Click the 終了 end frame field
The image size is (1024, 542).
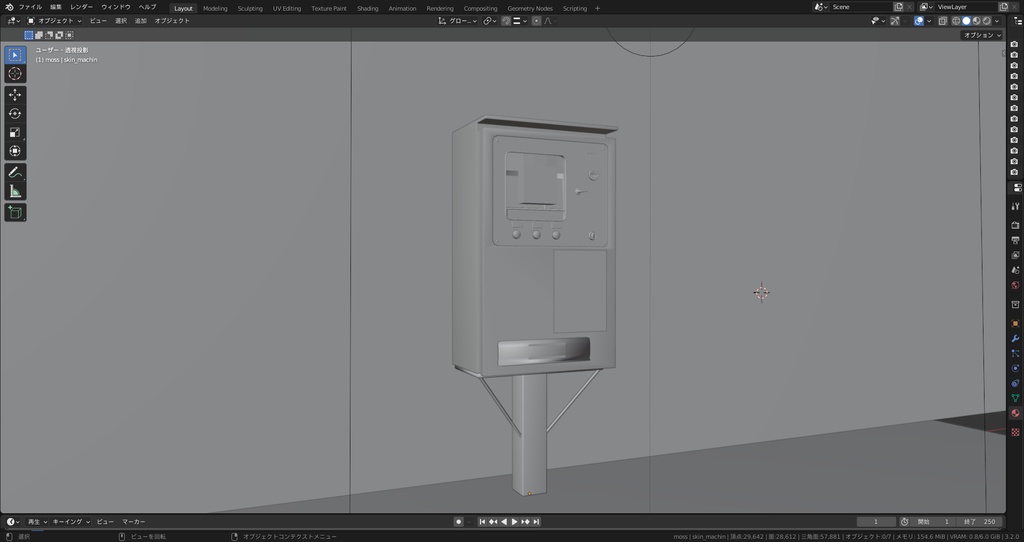coord(981,521)
